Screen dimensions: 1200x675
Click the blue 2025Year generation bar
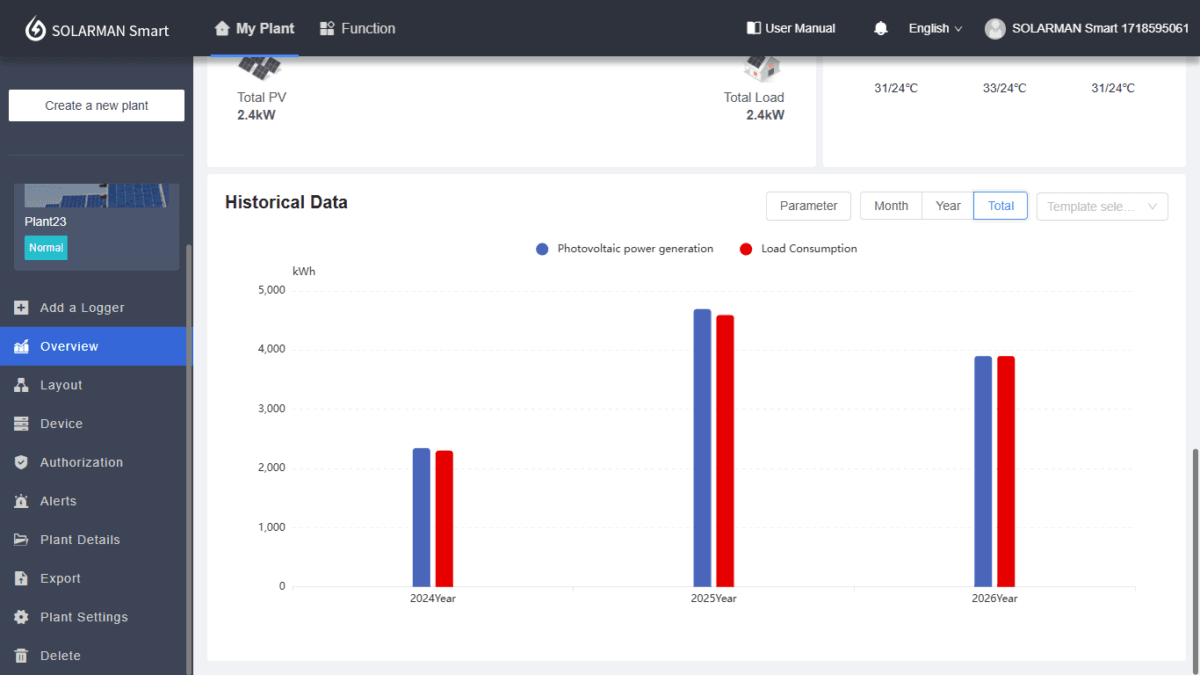(x=702, y=448)
